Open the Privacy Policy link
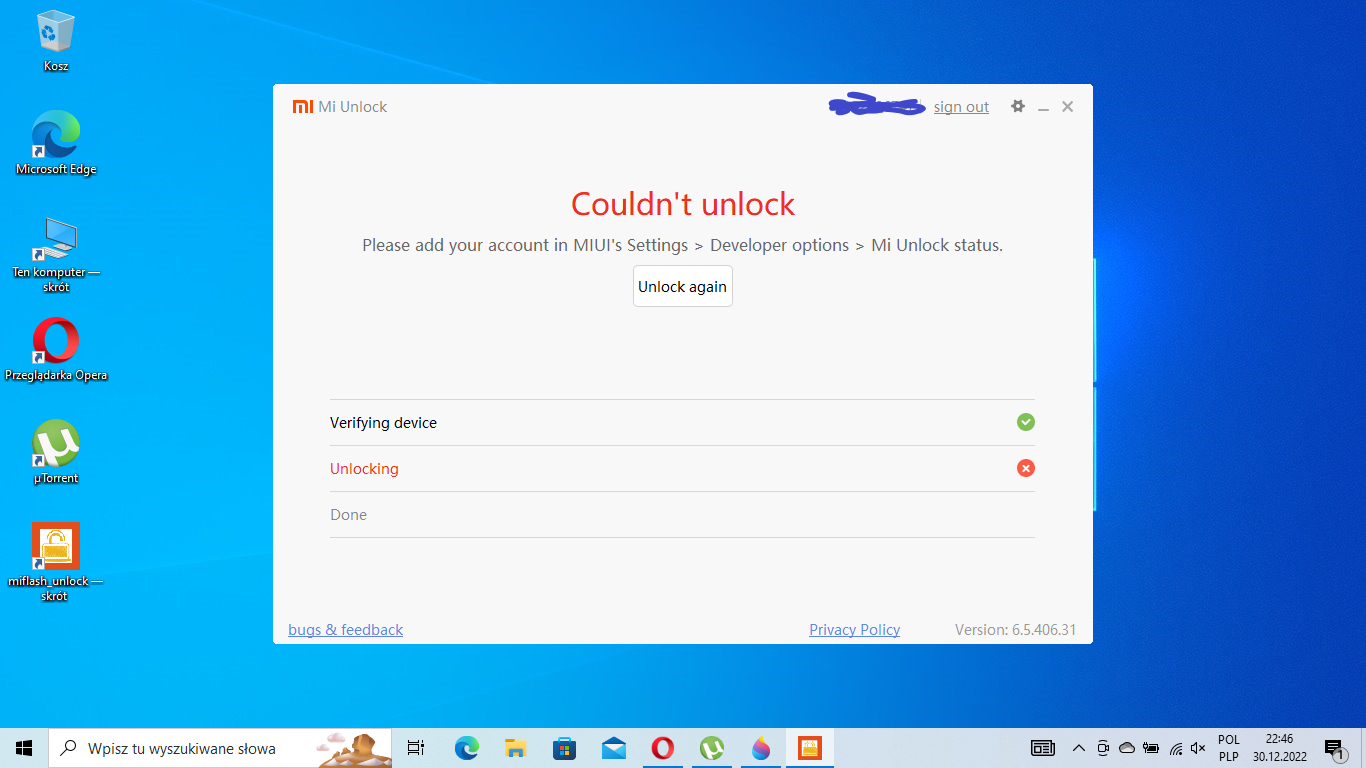Screen dimensions: 1366x768 click(854, 630)
